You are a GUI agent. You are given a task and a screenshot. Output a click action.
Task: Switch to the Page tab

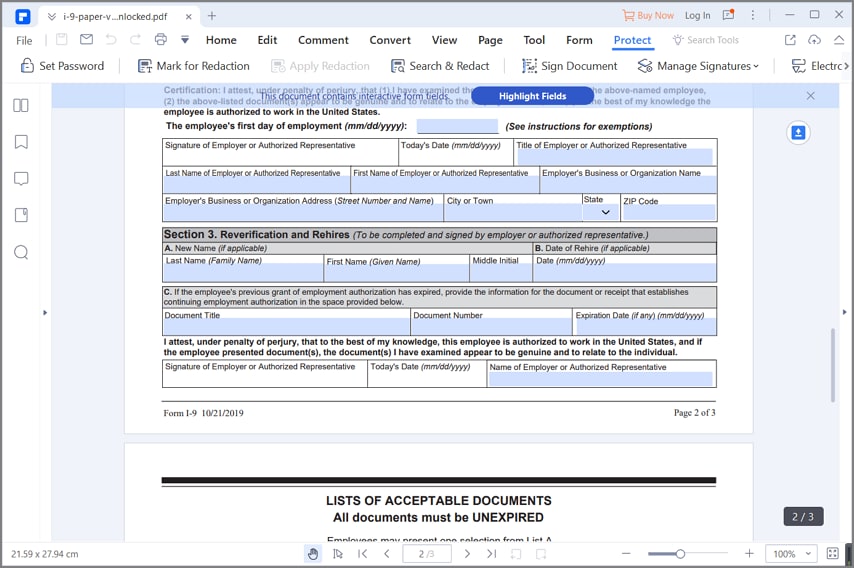pos(490,40)
